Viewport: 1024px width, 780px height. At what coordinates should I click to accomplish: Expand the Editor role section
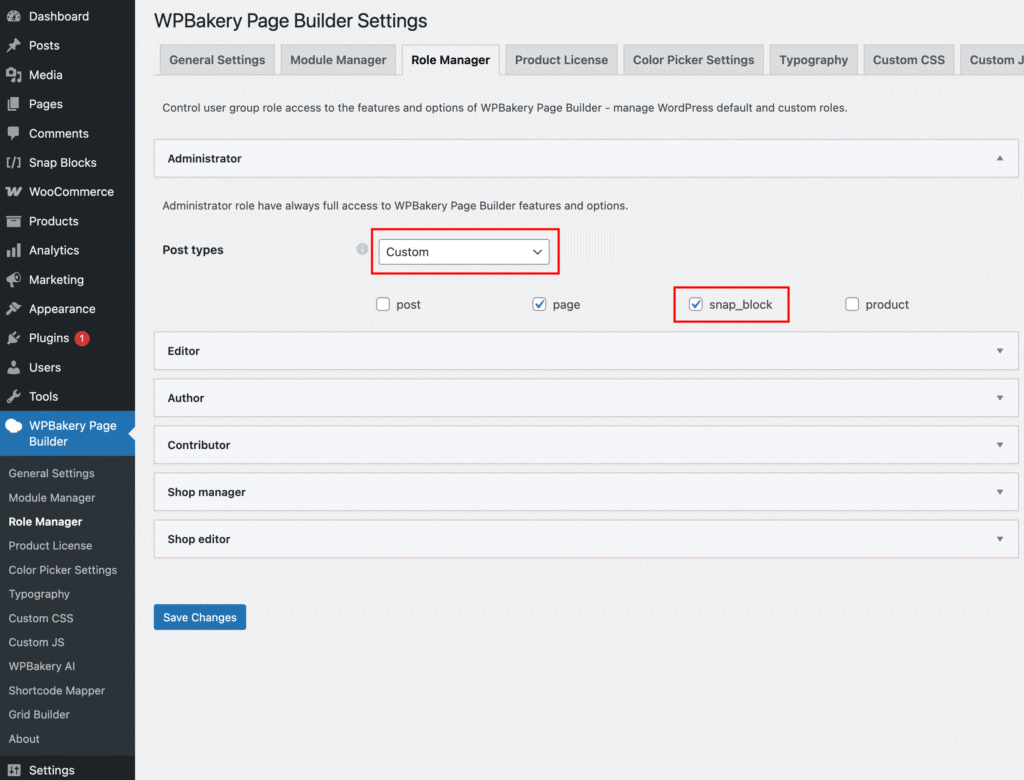click(x=586, y=351)
